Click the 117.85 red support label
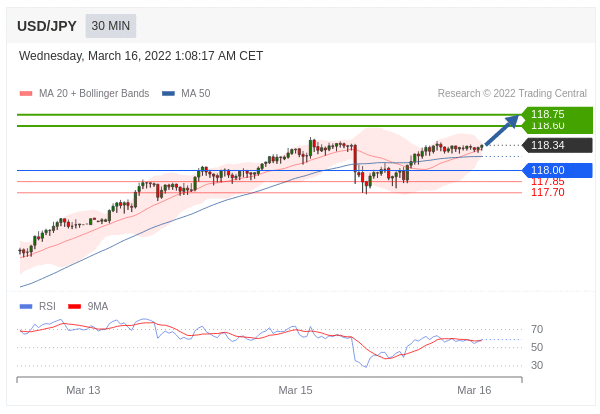 (548, 182)
